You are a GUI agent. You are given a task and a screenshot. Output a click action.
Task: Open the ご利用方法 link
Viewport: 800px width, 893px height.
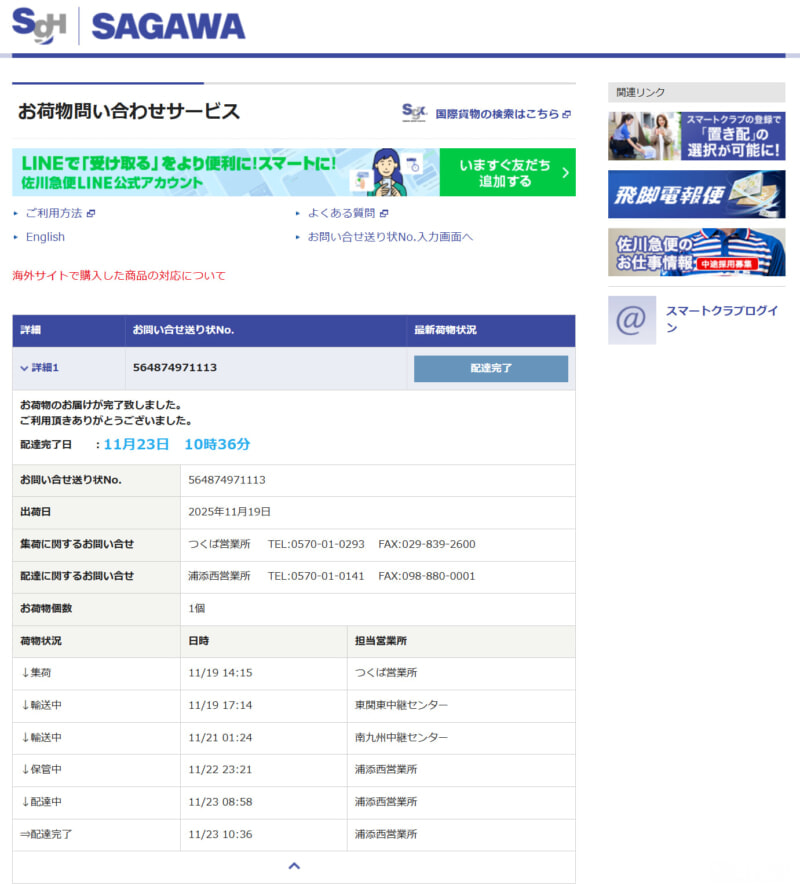(60, 213)
